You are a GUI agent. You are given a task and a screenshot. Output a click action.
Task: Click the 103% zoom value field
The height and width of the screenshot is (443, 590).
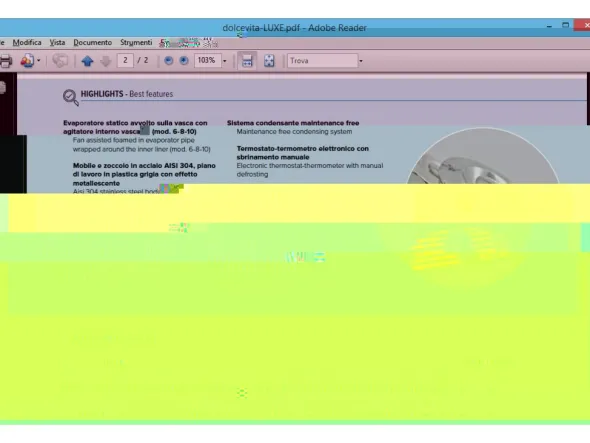[207, 60]
